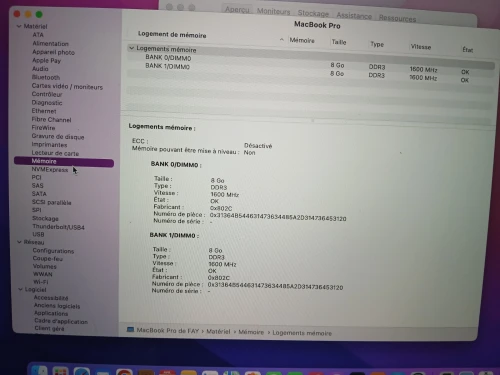Select SCSI parallèle entry
This screenshot has height=375, width=500.
point(51,202)
